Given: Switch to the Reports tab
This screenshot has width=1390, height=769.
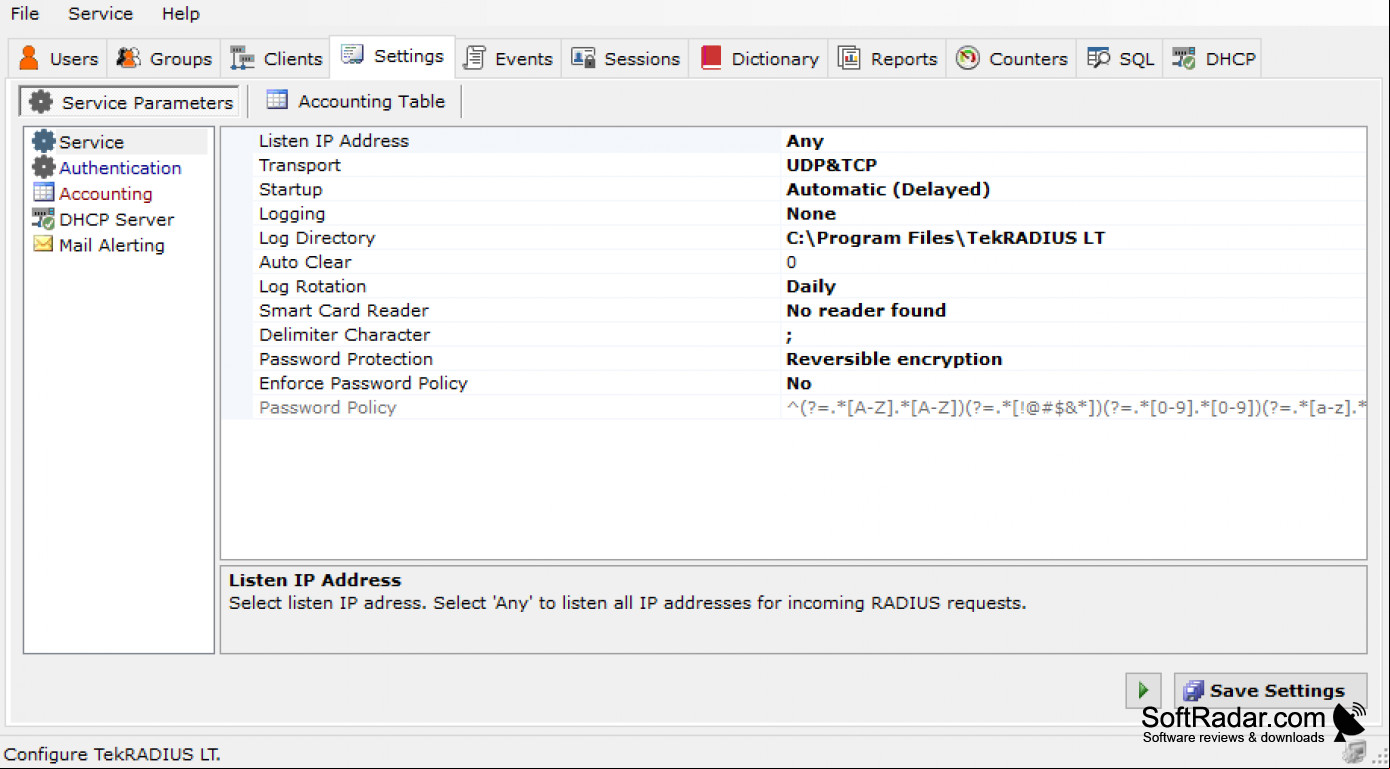Looking at the screenshot, I should [887, 58].
